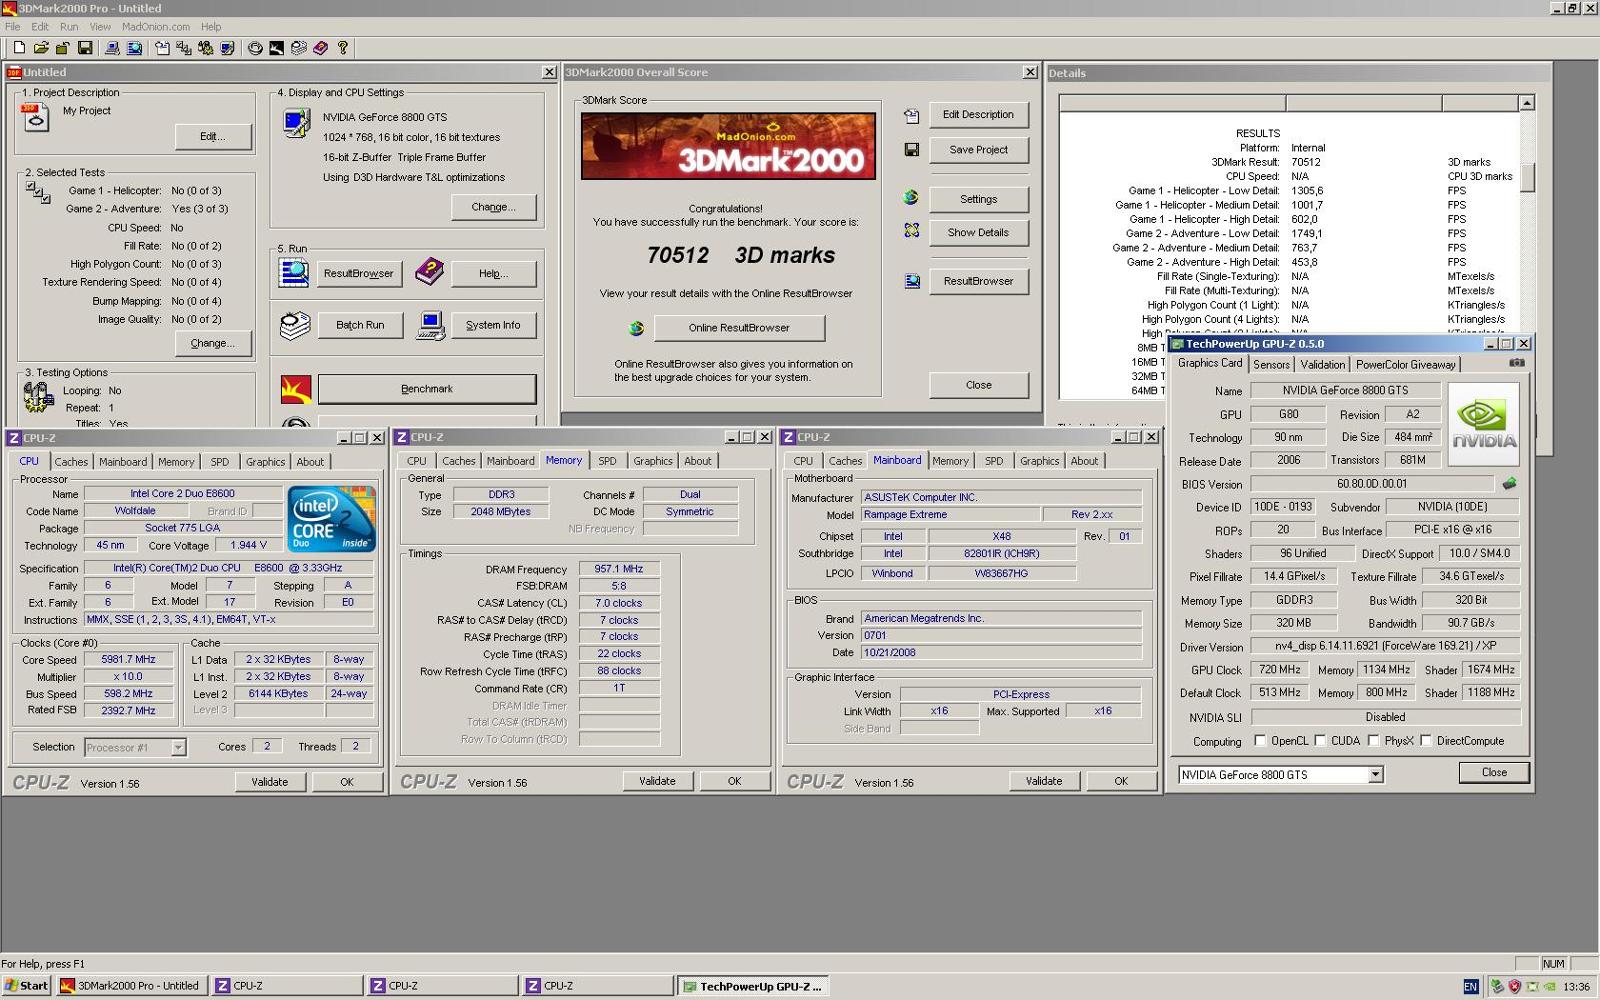The width and height of the screenshot is (1600, 1000).
Task: Click the System Info computer toolbar icon
Action: coord(113,47)
